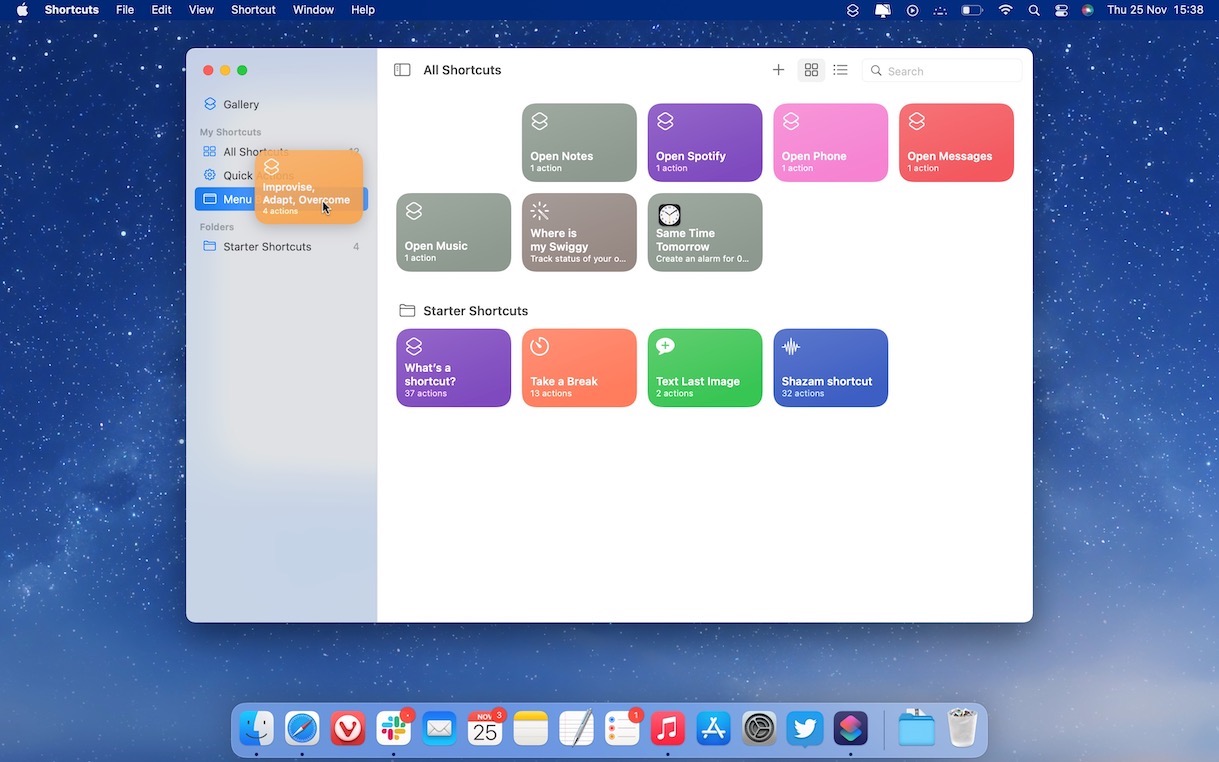The image size is (1219, 762).
Task: Click the timer icon on Take a Break
Action: pyautogui.click(x=539, y=346)
